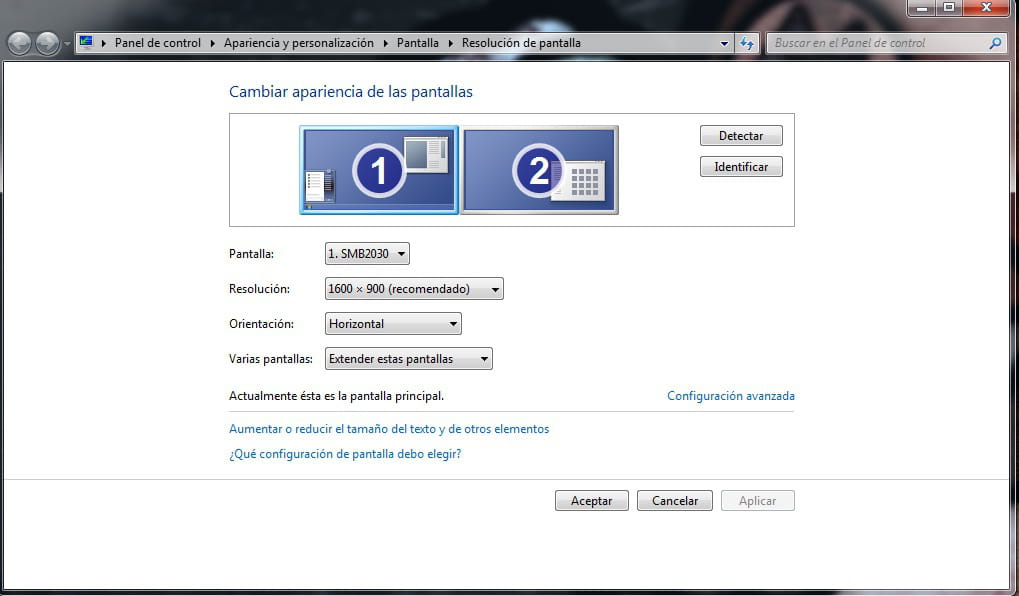Viewport: 1019px width, 596px height.
Task: Select monitor 1 thumbnail
Action: pyautogui.click(x=379, y=170)
